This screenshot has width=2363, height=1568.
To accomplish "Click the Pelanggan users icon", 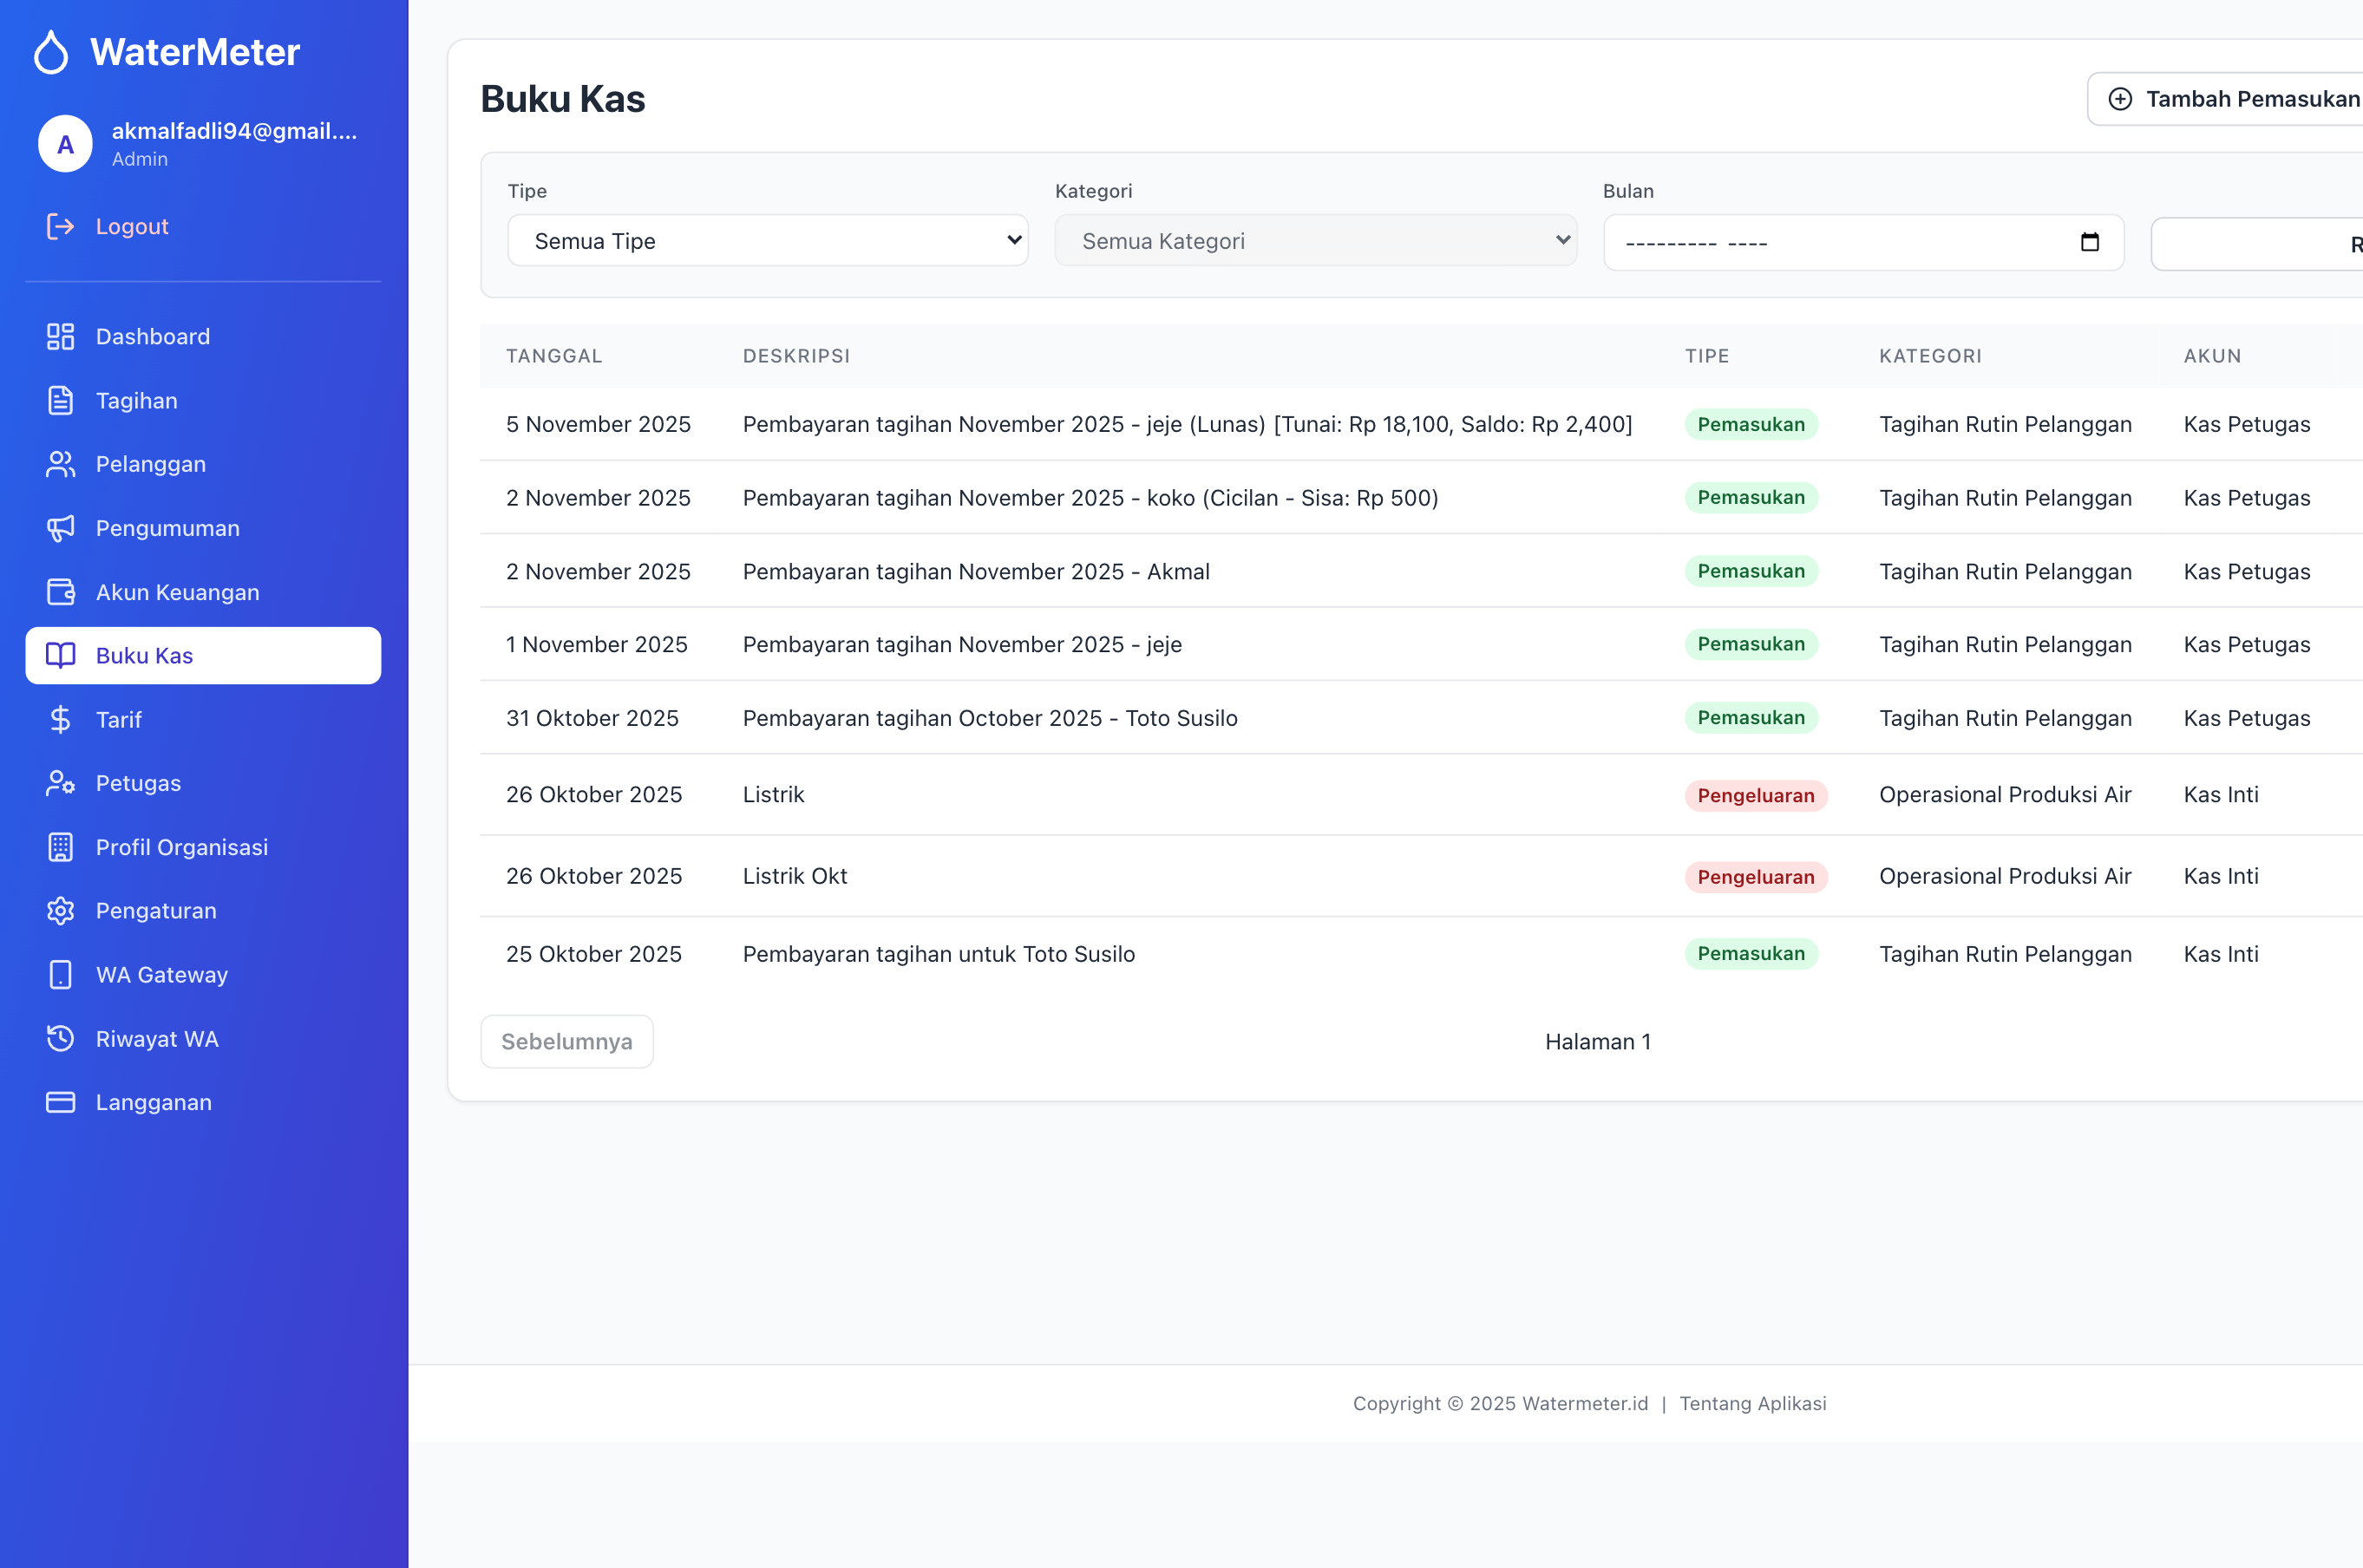I will (x=60, y=464).
